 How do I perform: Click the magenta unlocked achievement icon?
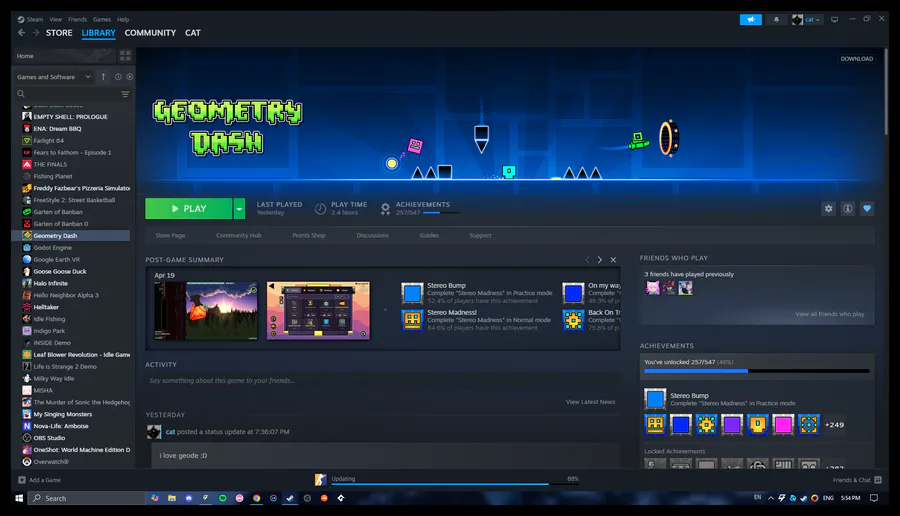[x=783, y=425]
